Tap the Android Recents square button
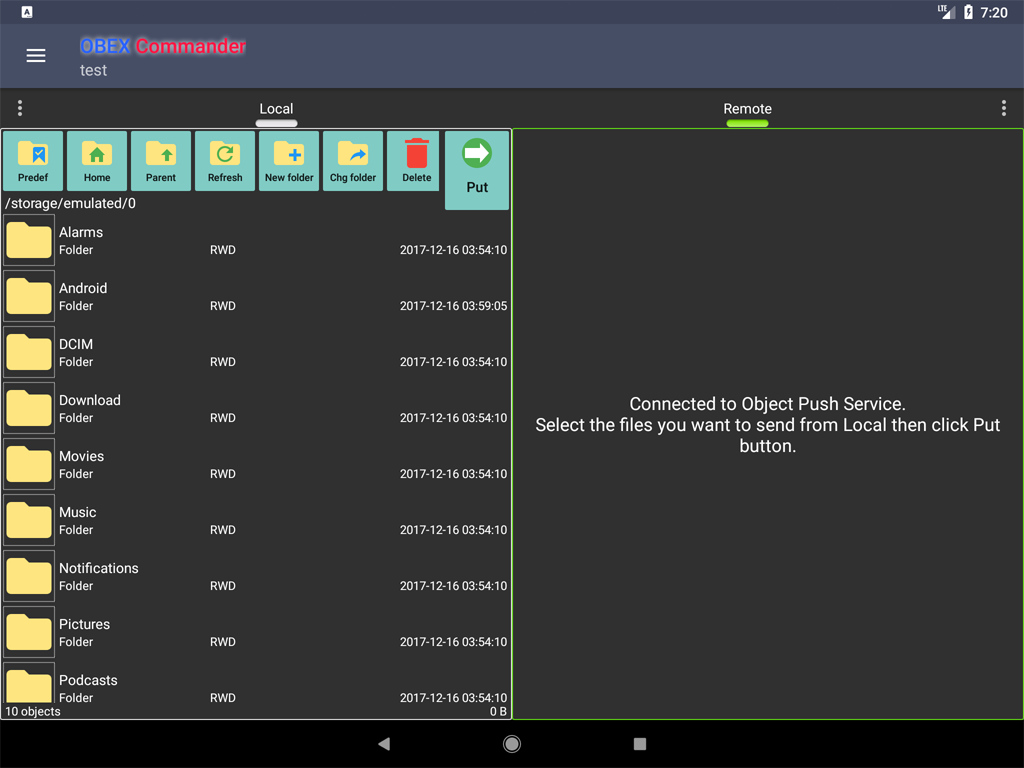The width and height of the screenshot is (1024, 768). [640, 744]
